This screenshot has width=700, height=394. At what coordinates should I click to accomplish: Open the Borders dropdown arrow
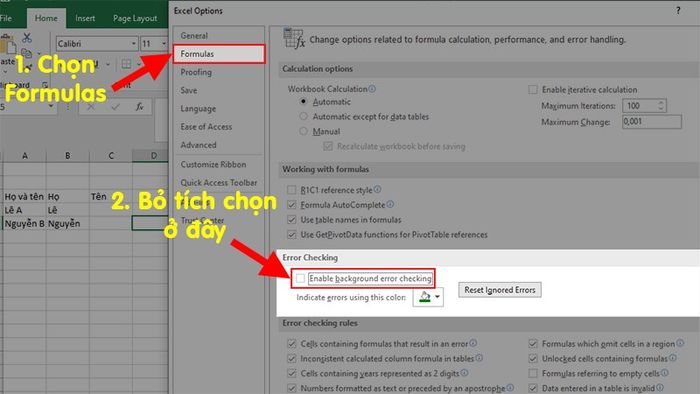tap(138, 64)
